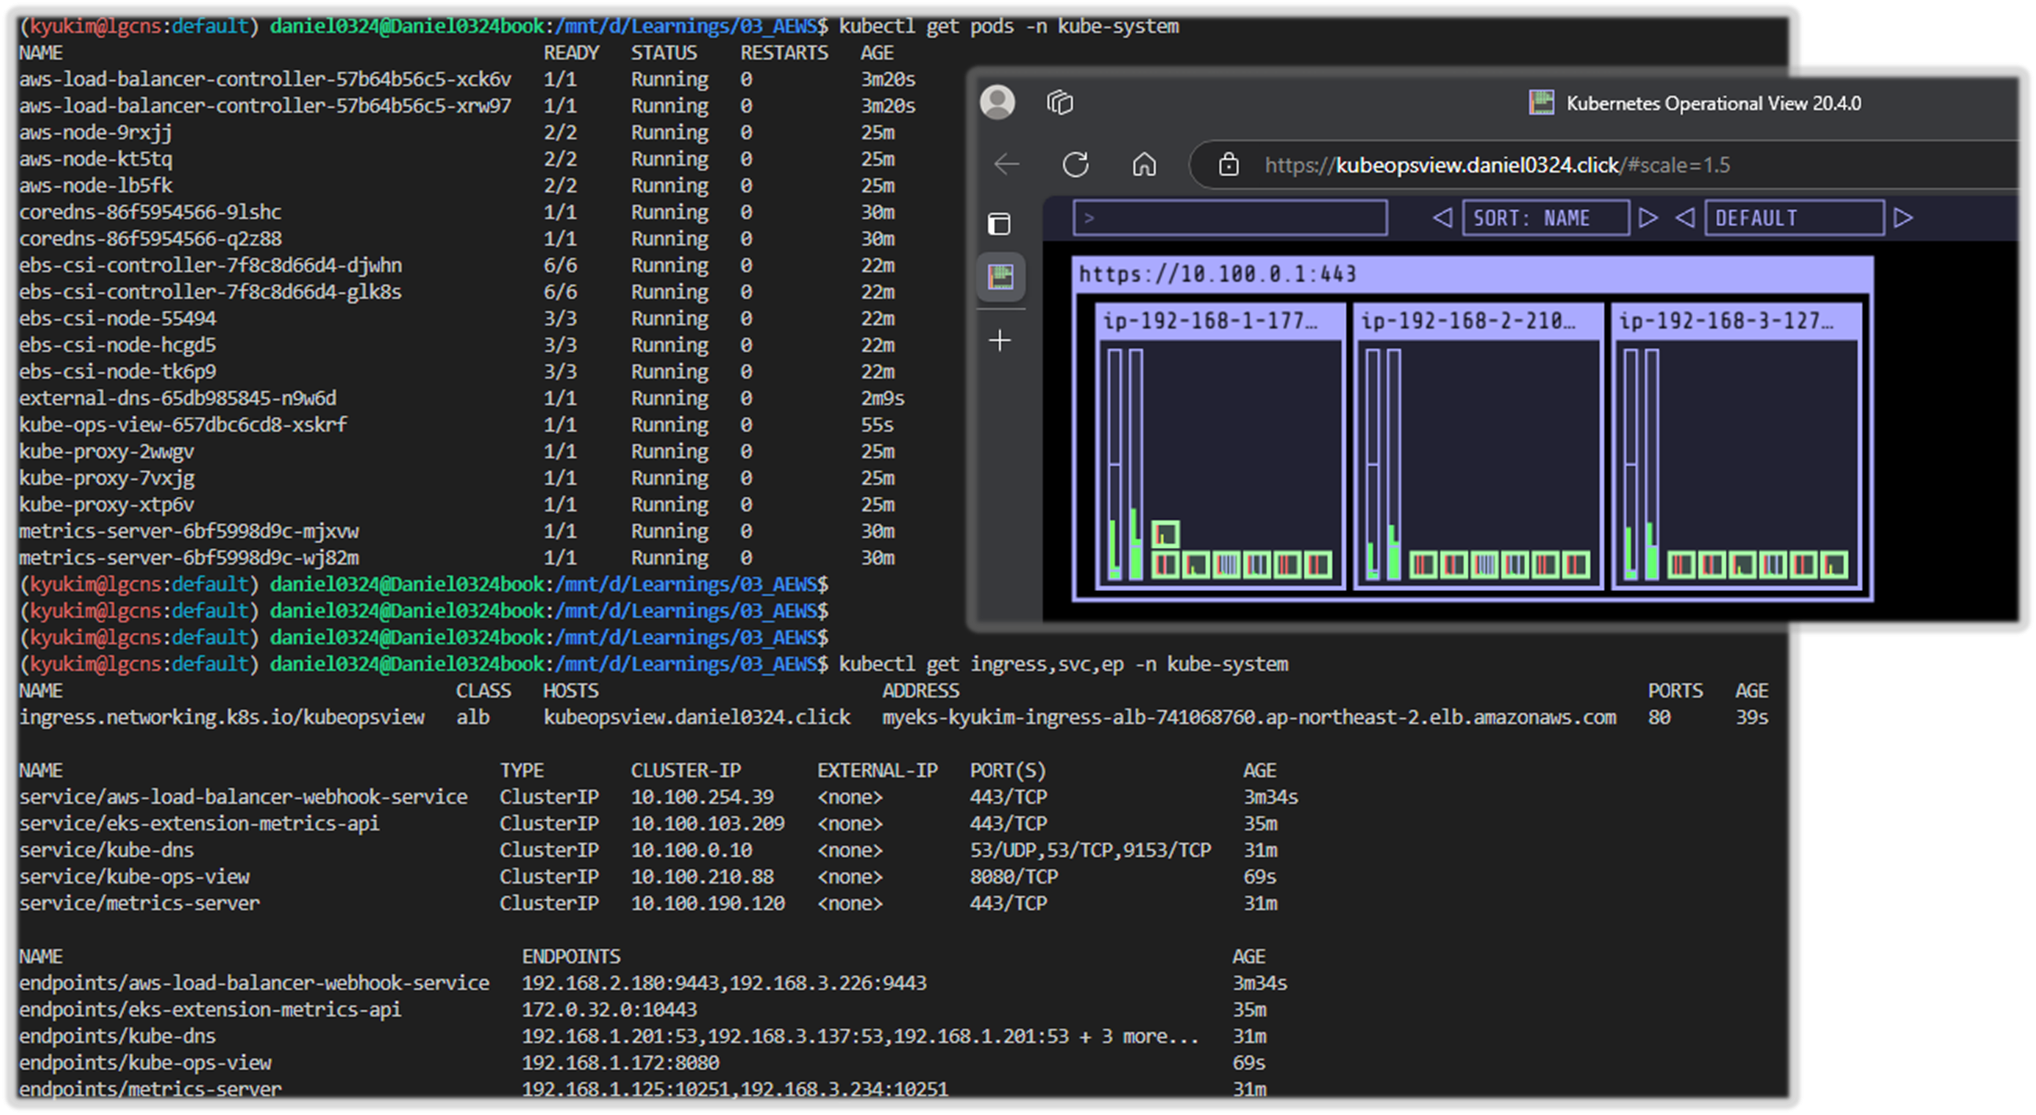This screenshot has height=1115, width=2036.
Task: Click the lock site info icon
Action: pos(1229,164)
